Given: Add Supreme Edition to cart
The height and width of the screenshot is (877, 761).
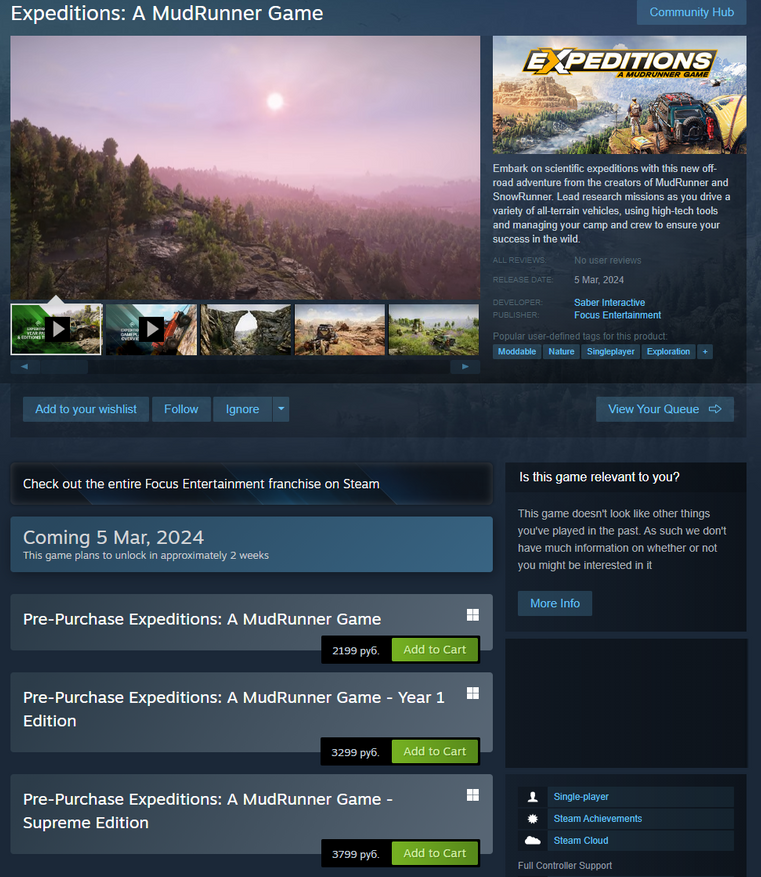Looking at the screenshot, I should click(x=435, y=854).
